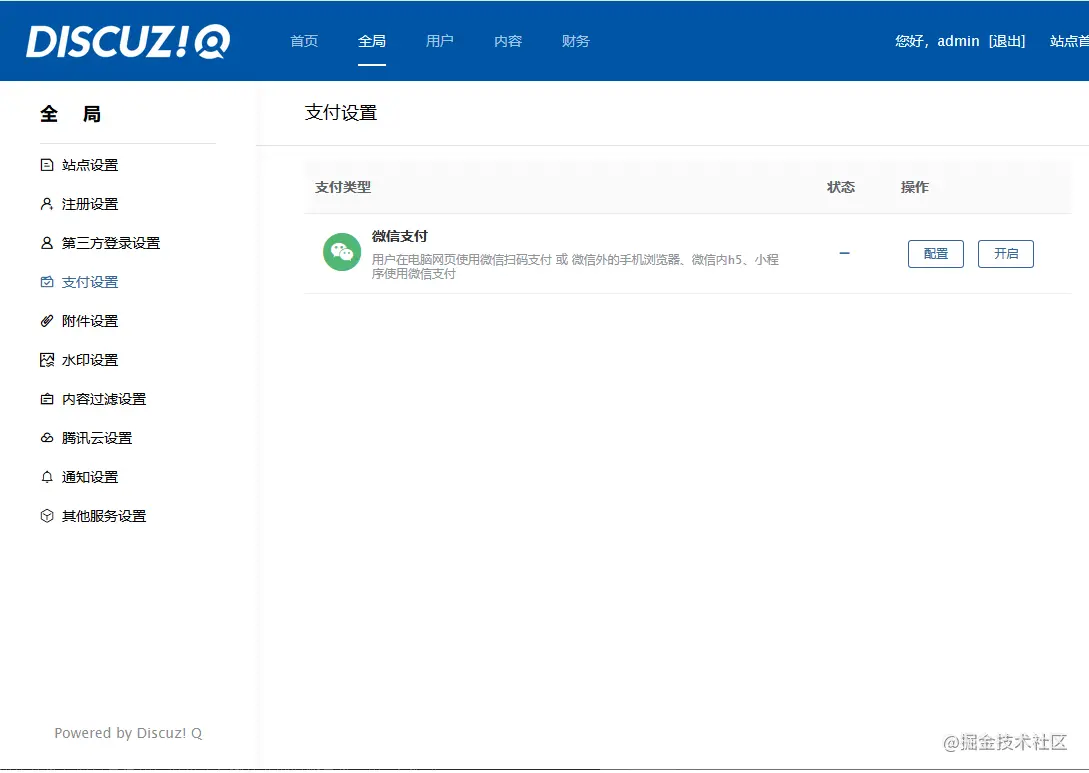
Task: Click the [退出] logout link
Action: [x=1007, y=41]
